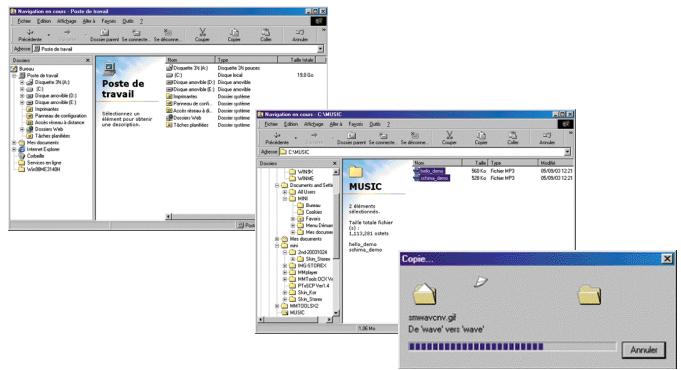The image size is (681, 370).
Task: Open Fichier menu in Poste de travail window
Action: point(24,21)
